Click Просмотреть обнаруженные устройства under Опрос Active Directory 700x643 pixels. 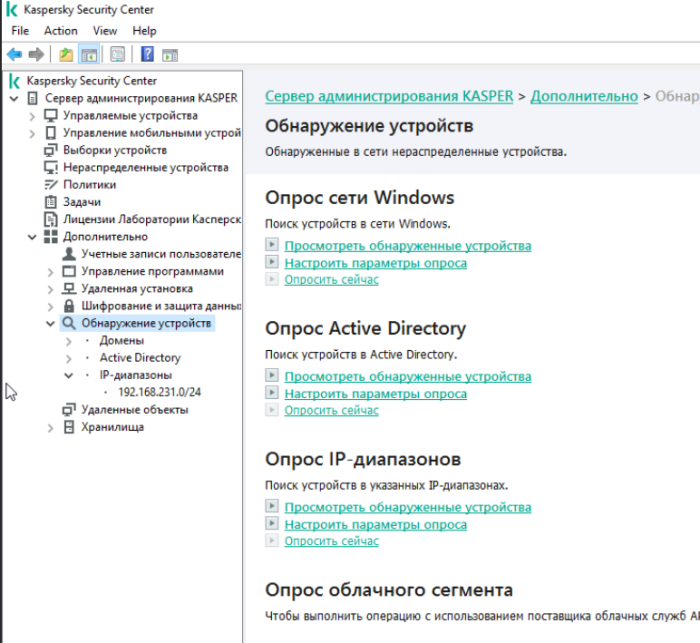(408, 377)
